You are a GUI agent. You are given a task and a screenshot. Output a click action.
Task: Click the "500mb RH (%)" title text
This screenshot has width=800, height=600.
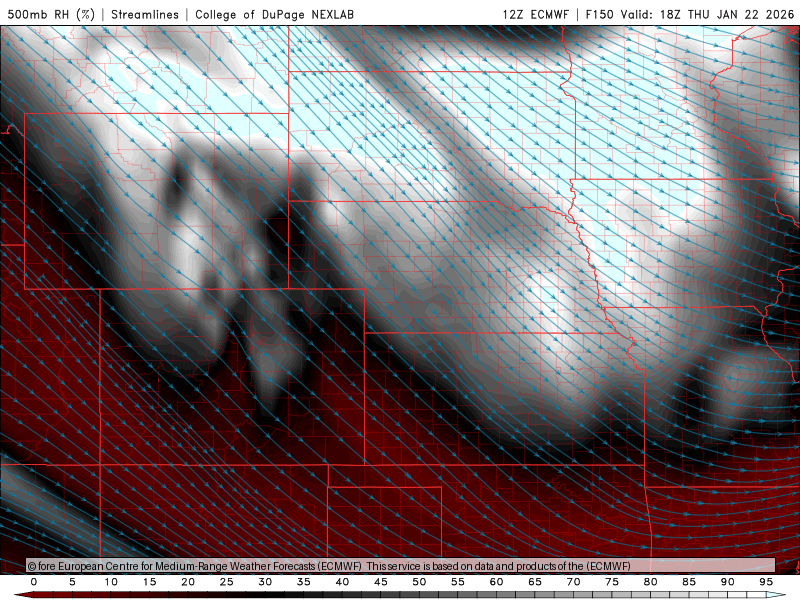click(x=51, y=14)
